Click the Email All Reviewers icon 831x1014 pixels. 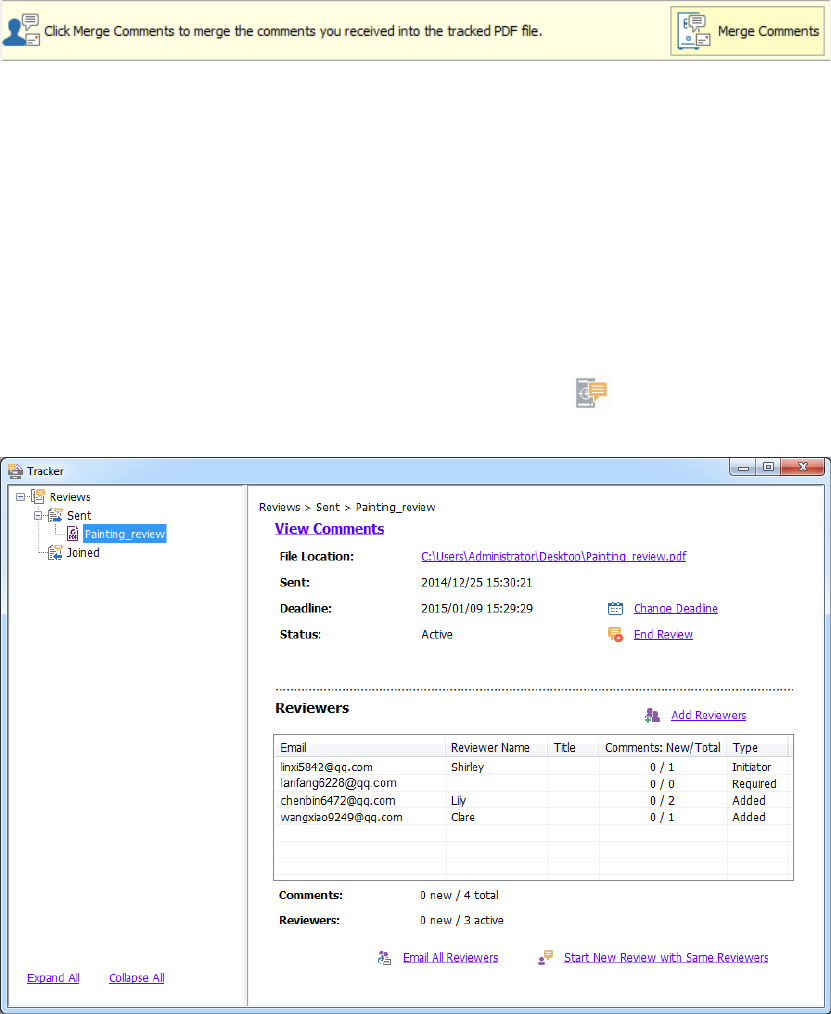pyautogui.click(x=384, y=958)
